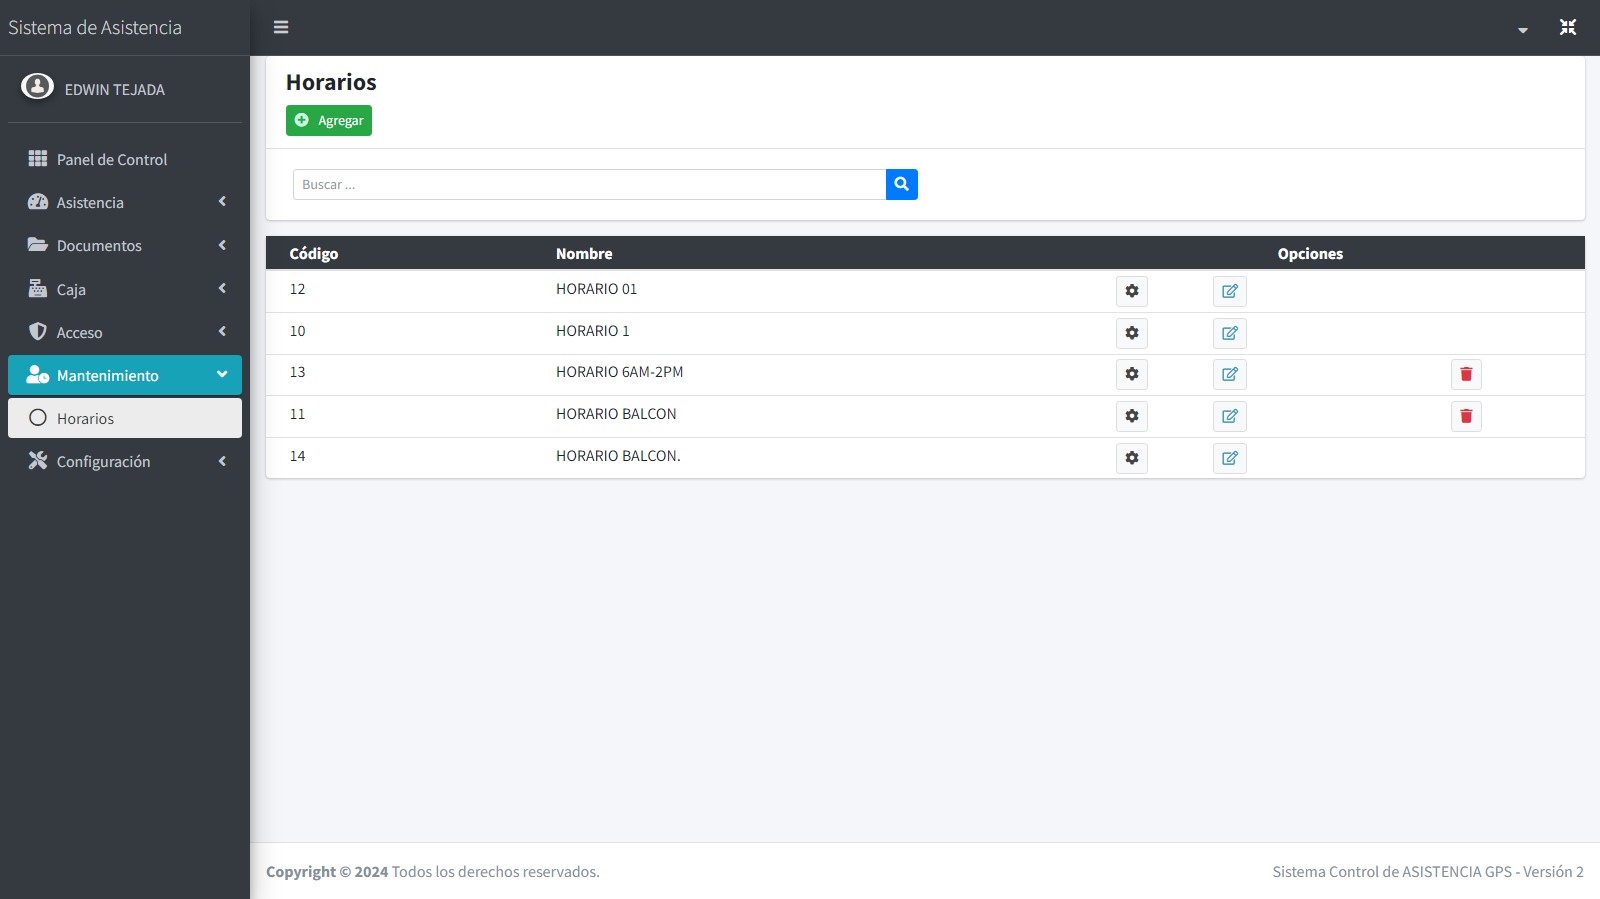Edit the HORARIO BALCON. row with code 14
The image size is (1600, 899).
point(1229,458)
